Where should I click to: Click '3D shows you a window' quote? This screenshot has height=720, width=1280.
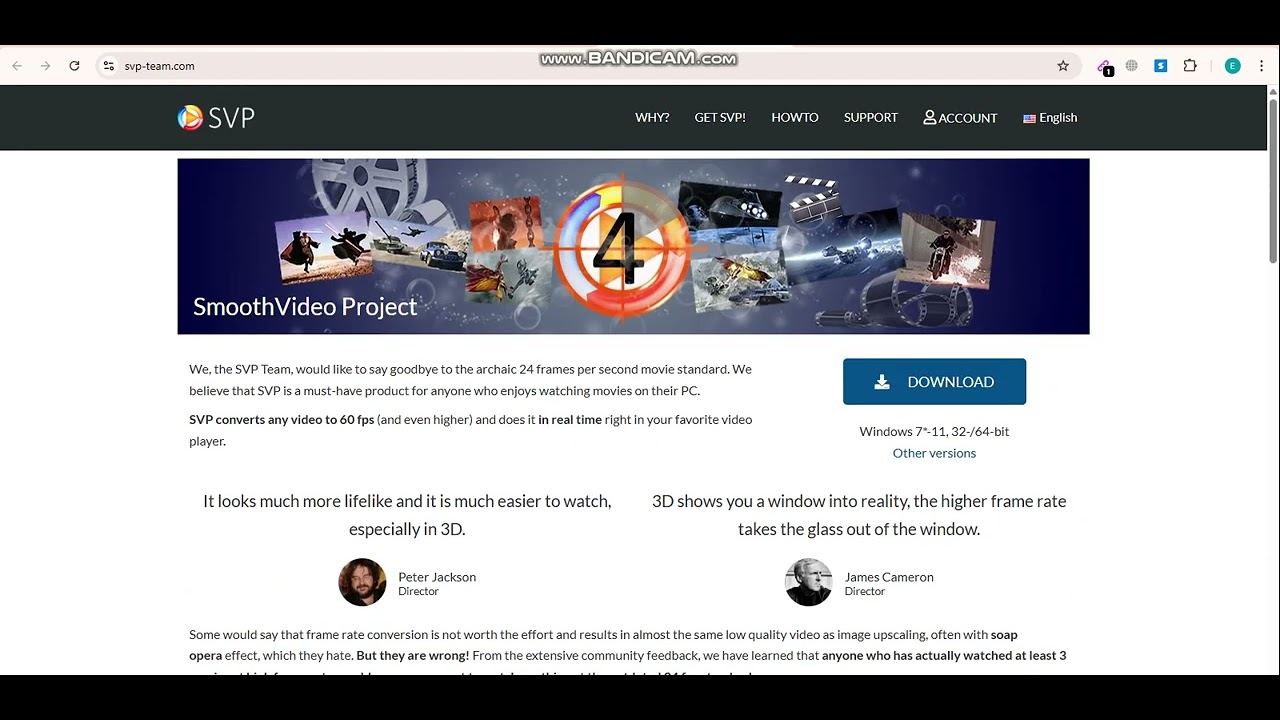coord(859,515)
